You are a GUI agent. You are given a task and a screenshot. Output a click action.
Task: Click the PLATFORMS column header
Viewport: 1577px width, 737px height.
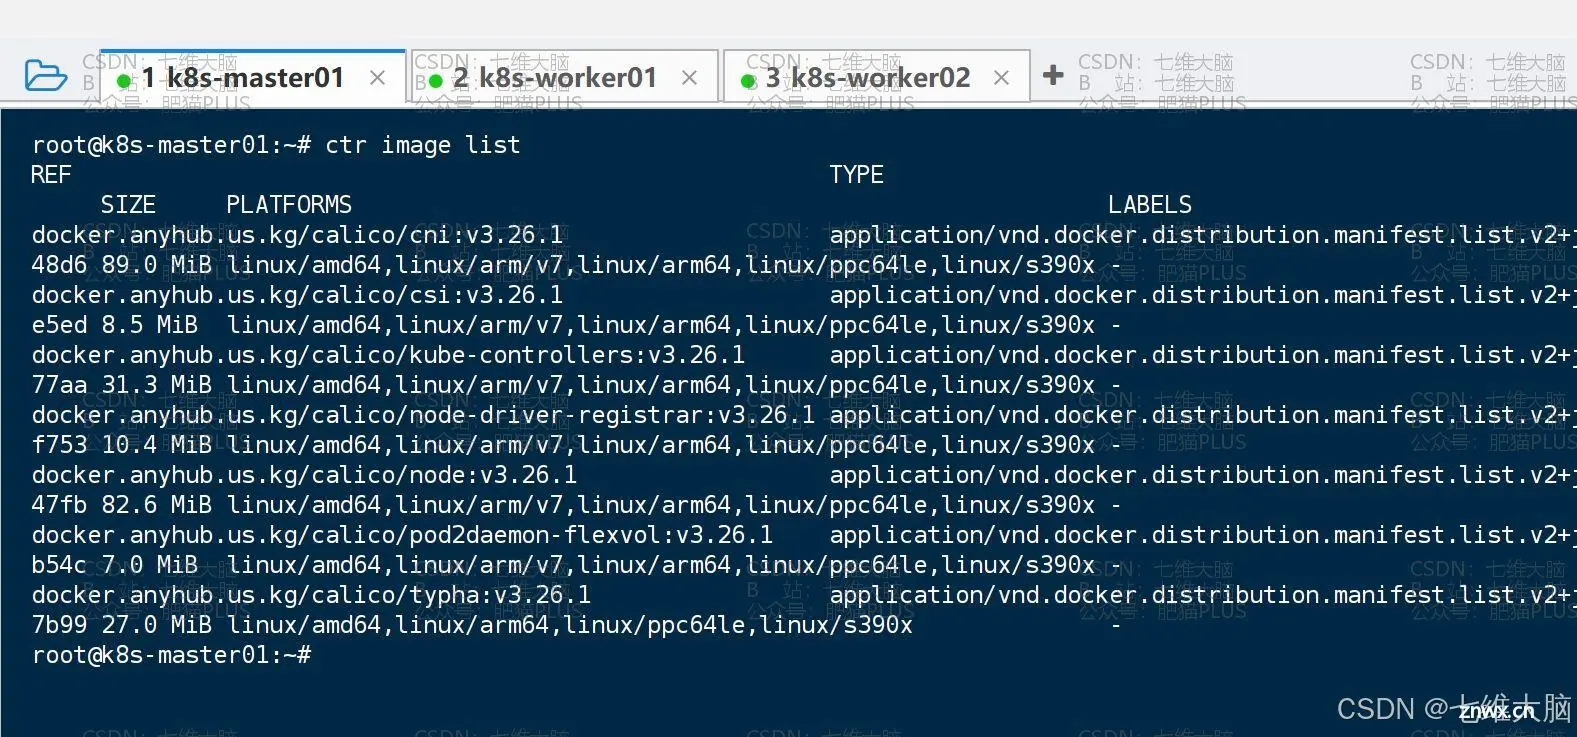pyautogui.click(x=289, y=205)
